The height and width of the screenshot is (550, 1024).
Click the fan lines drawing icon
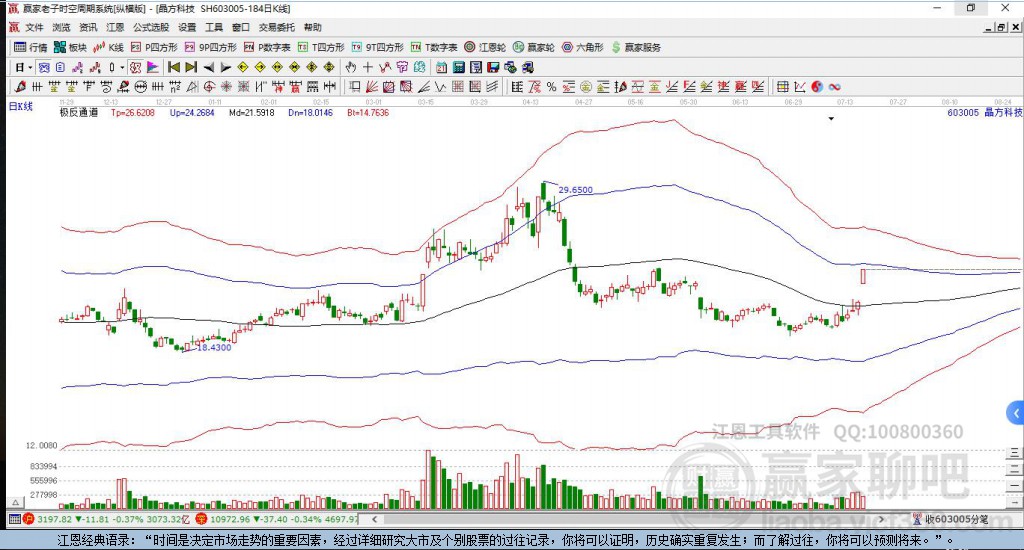(x=372, y=86)
